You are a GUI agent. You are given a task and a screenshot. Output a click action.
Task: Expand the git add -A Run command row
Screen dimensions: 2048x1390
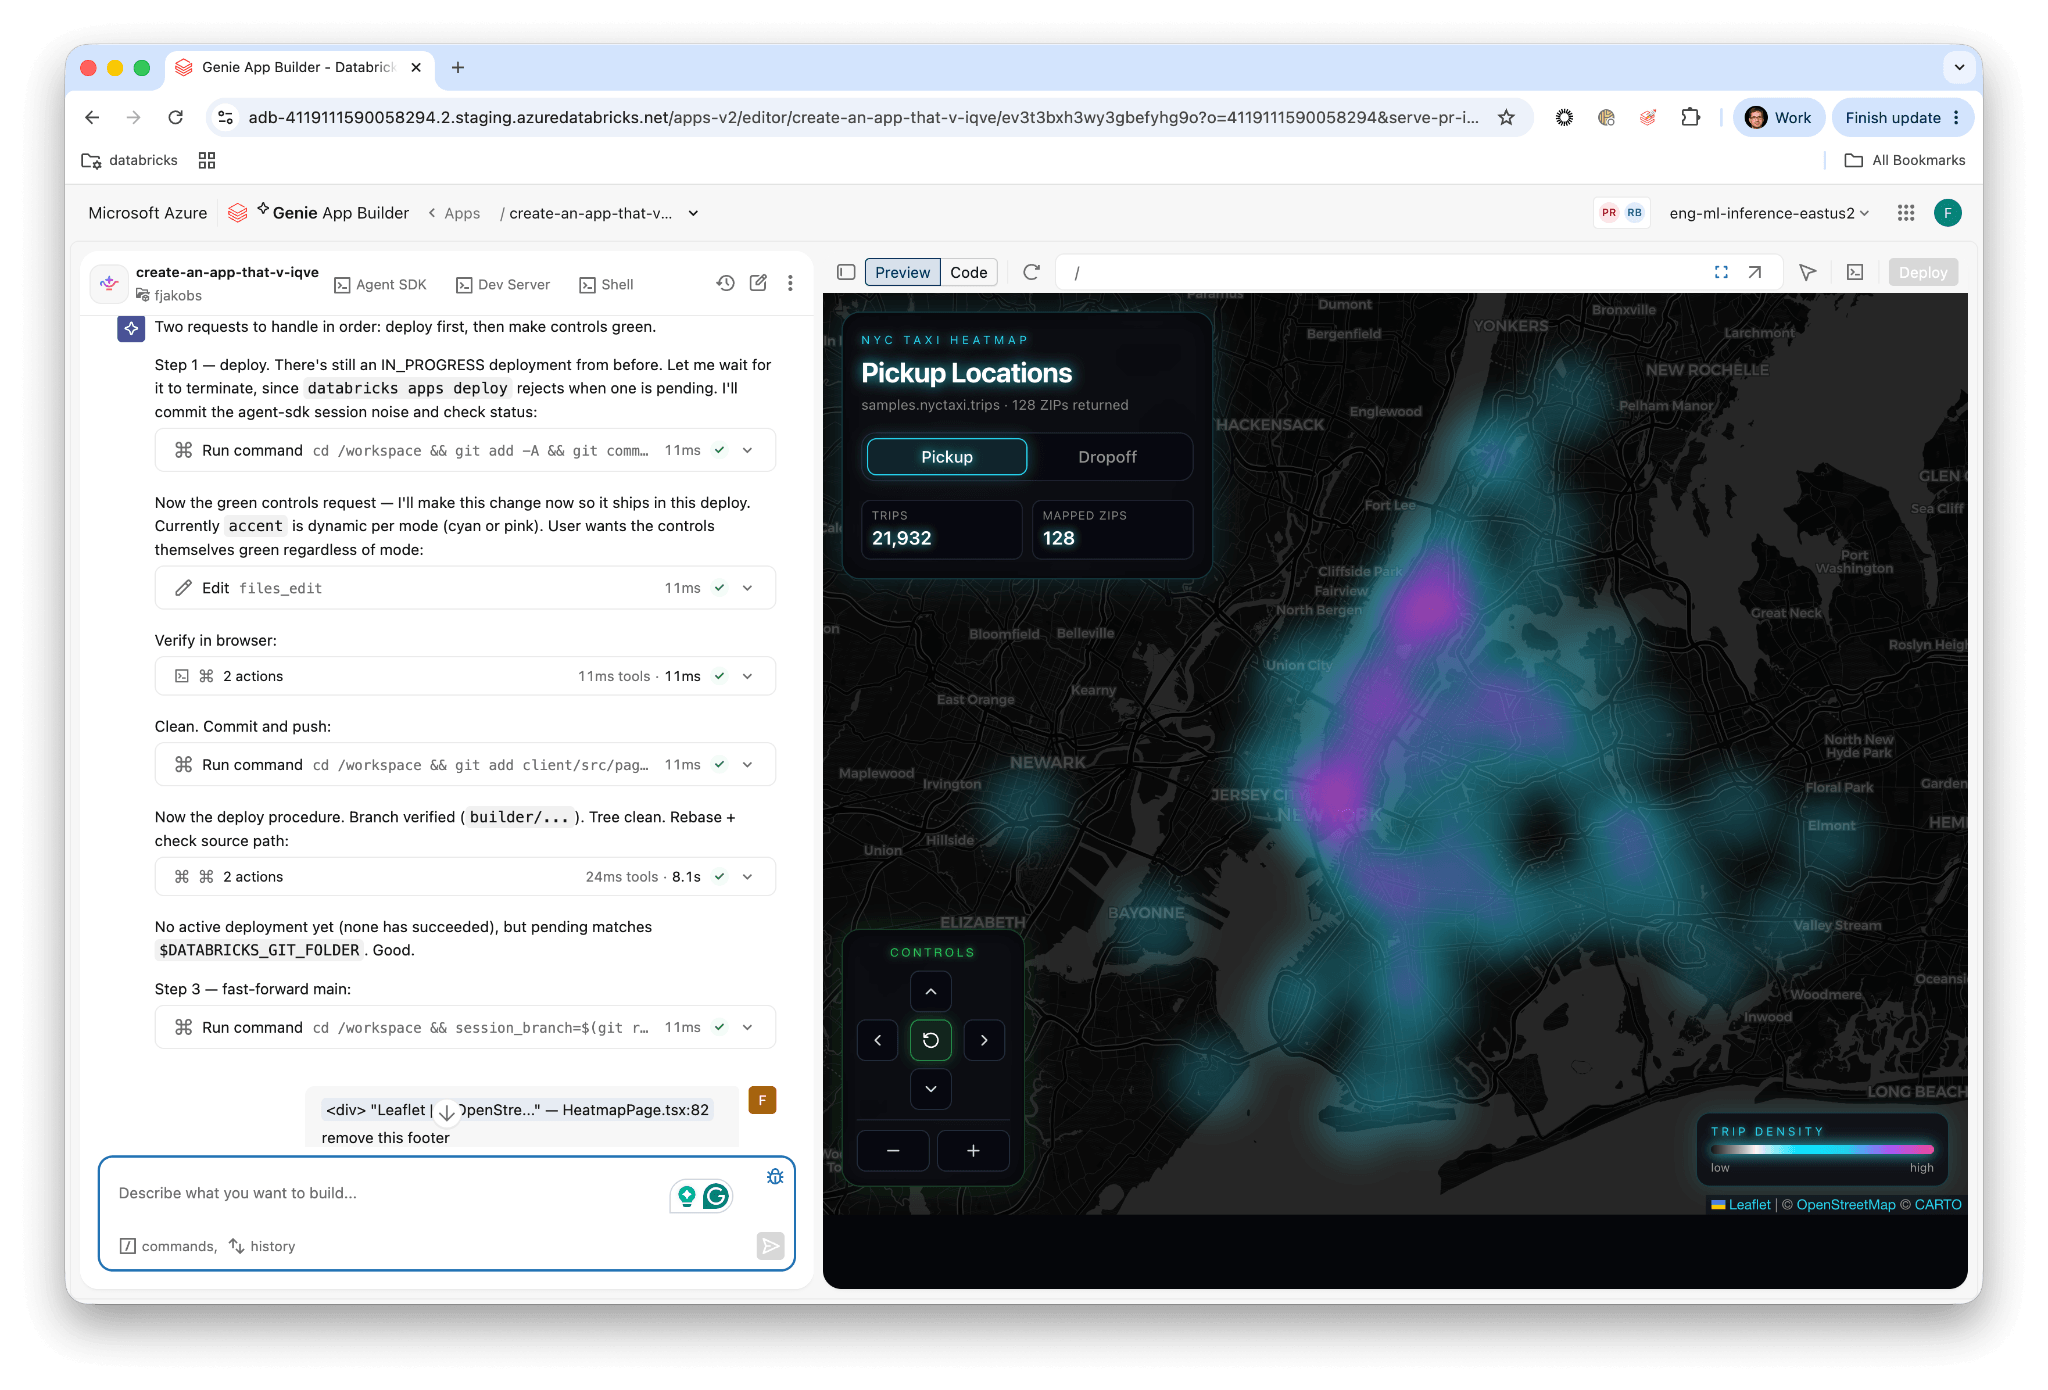pyautogui.click(x=465, y=451)
